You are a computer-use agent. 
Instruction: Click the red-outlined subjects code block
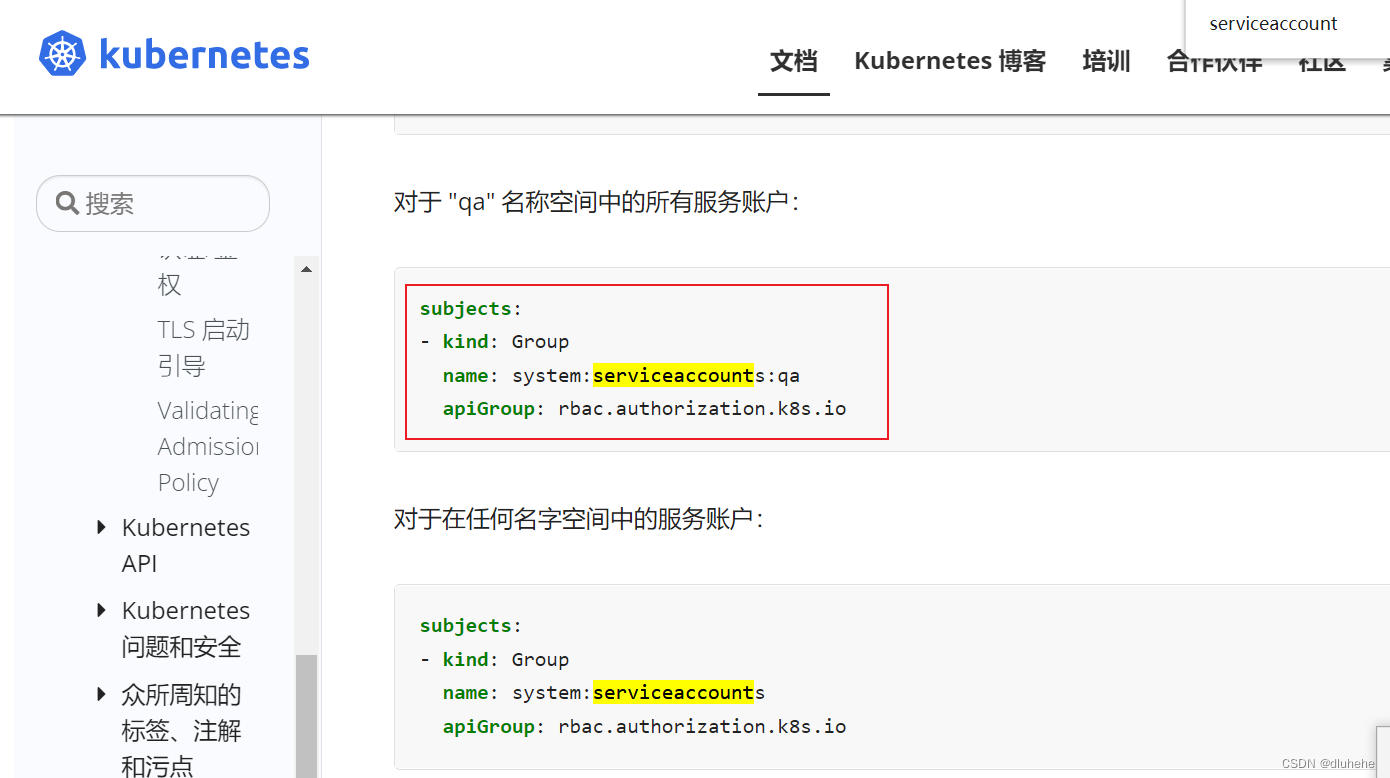[645, 362]
